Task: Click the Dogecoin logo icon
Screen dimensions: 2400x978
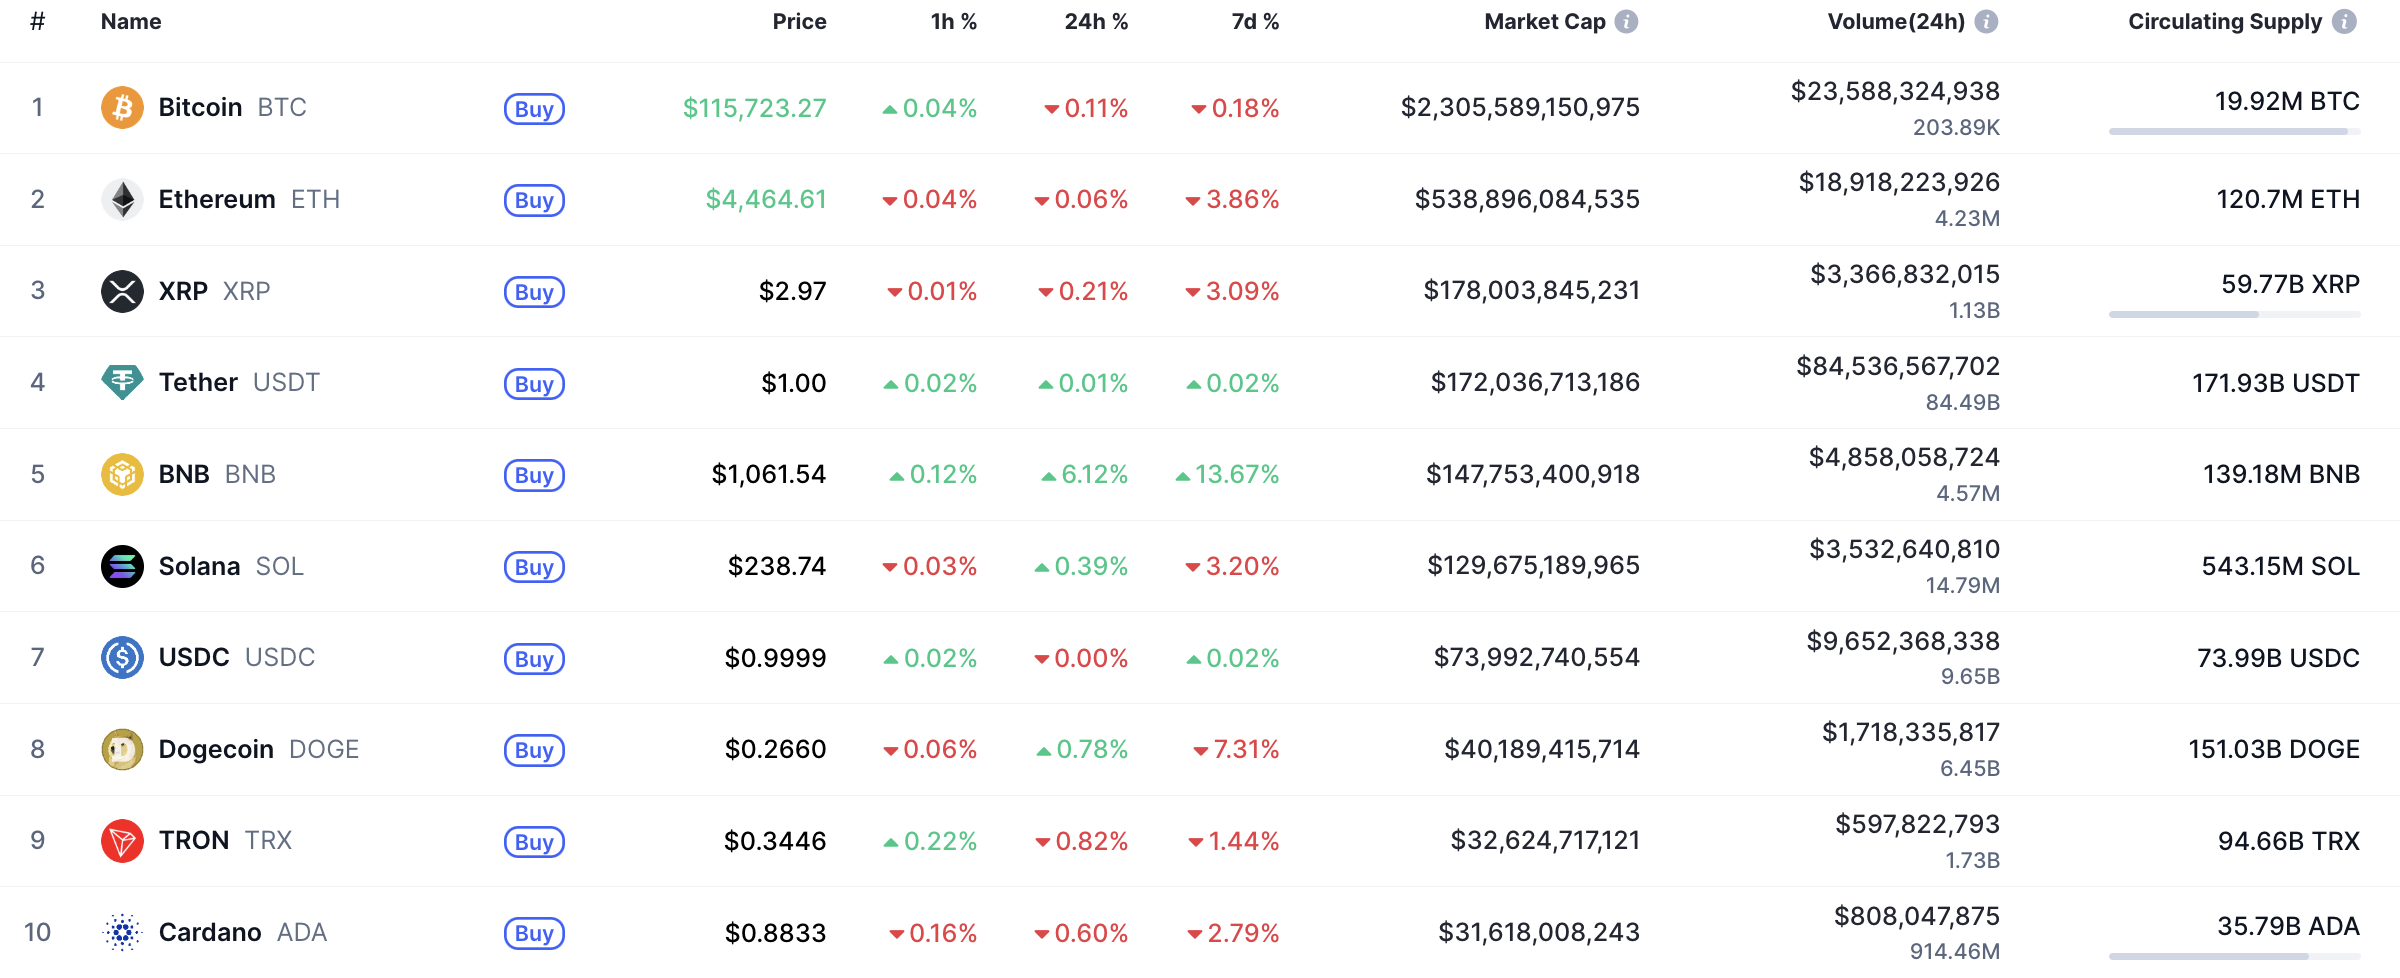Action: click(x=122, y=749)
